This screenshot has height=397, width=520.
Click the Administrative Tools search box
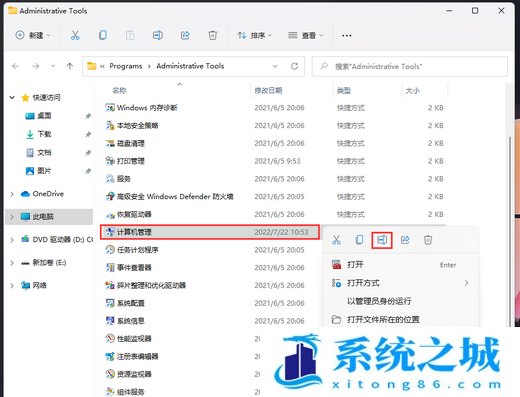tap(410, 67)
